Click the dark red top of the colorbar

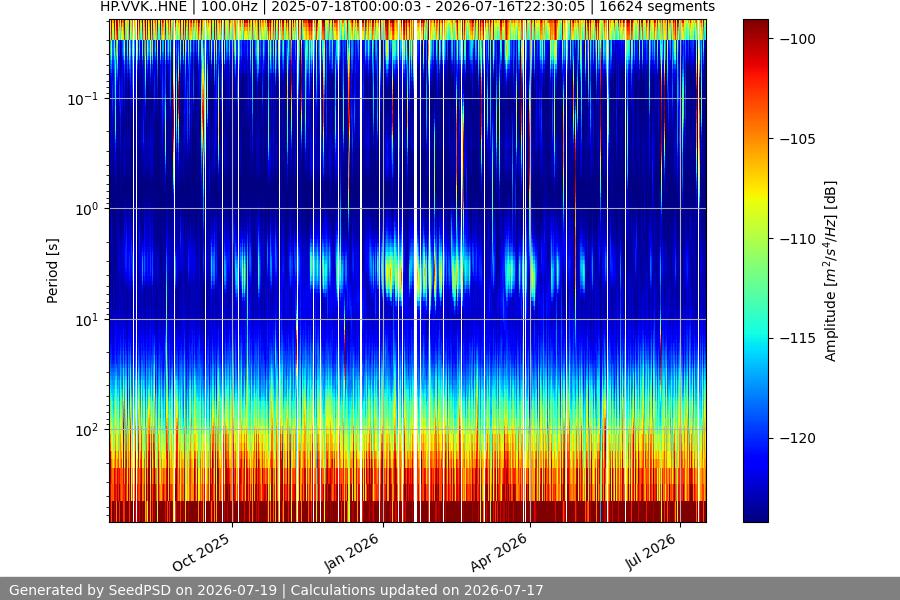[755, 26]
